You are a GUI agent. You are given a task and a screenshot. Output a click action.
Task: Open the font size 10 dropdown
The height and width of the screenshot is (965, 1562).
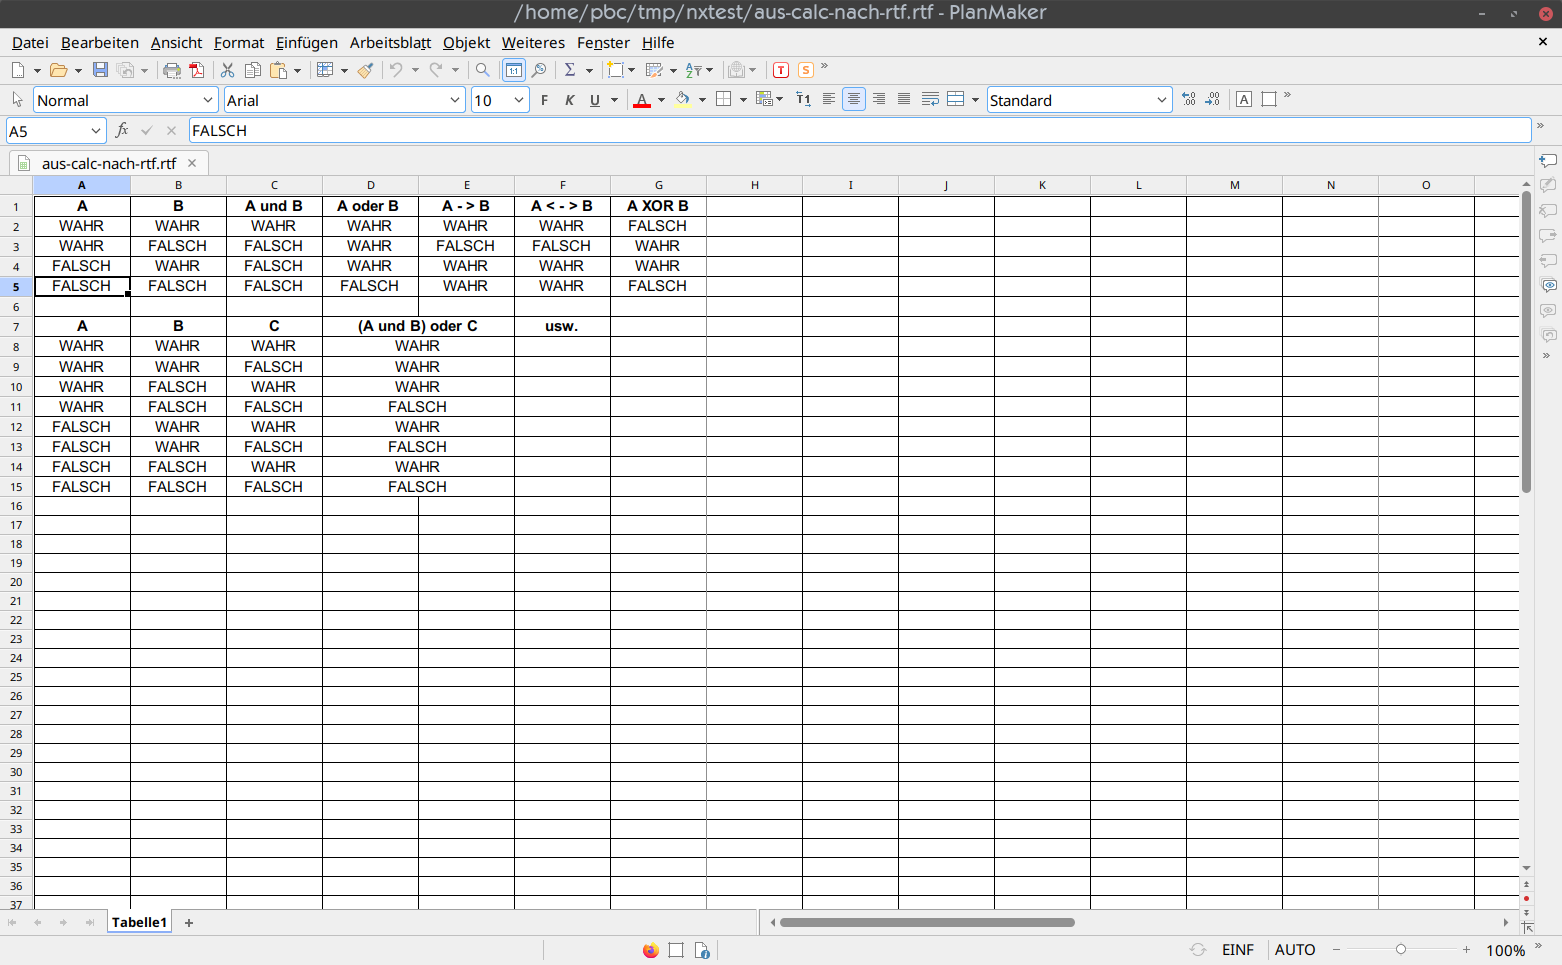point(519,100)
